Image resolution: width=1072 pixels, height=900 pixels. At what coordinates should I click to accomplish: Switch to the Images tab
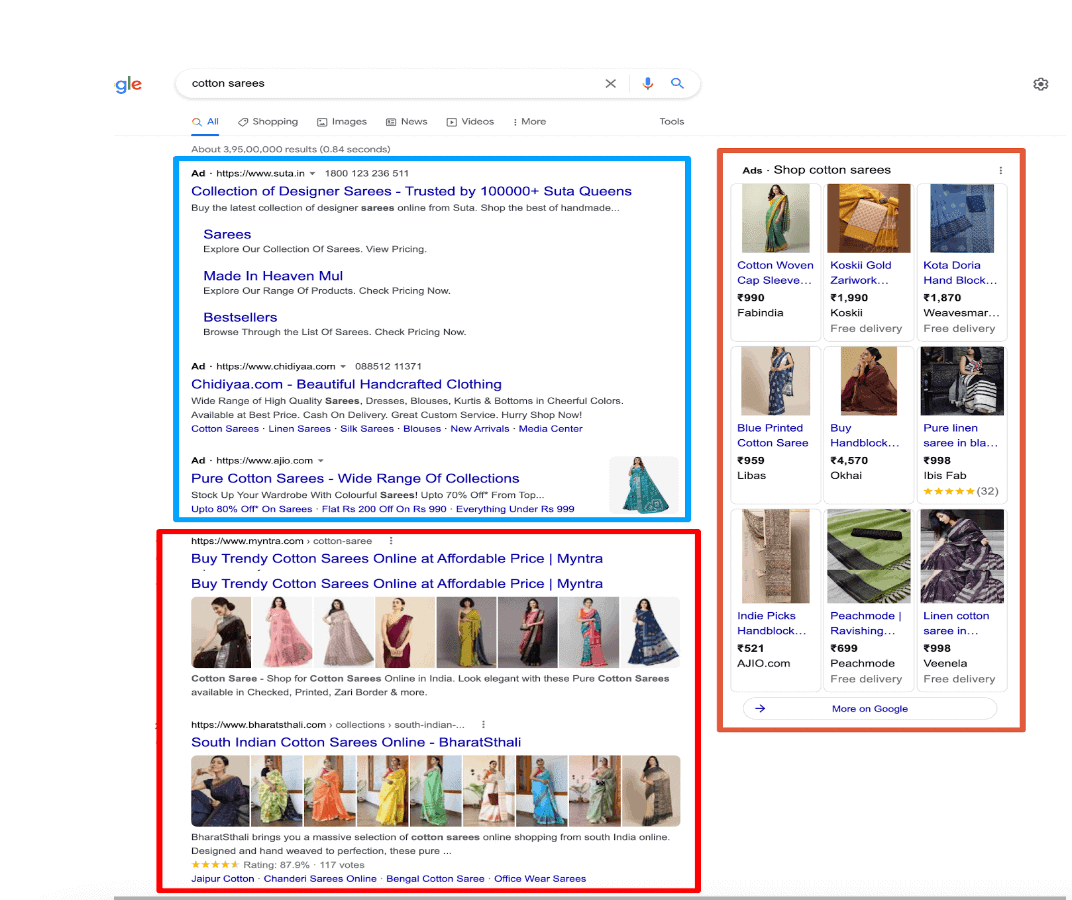pos(342,122)
